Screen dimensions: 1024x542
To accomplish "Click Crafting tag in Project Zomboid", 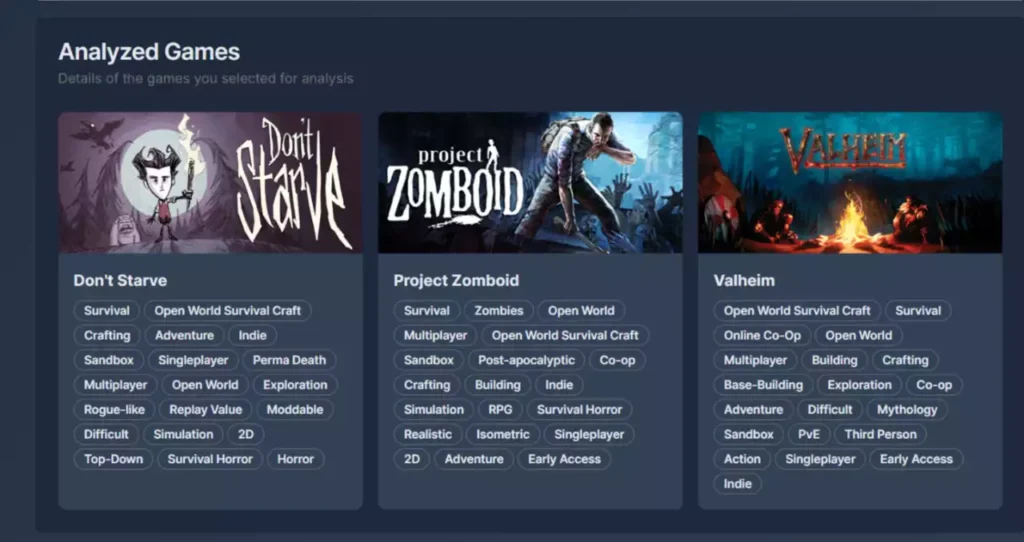I will (427, 385).
